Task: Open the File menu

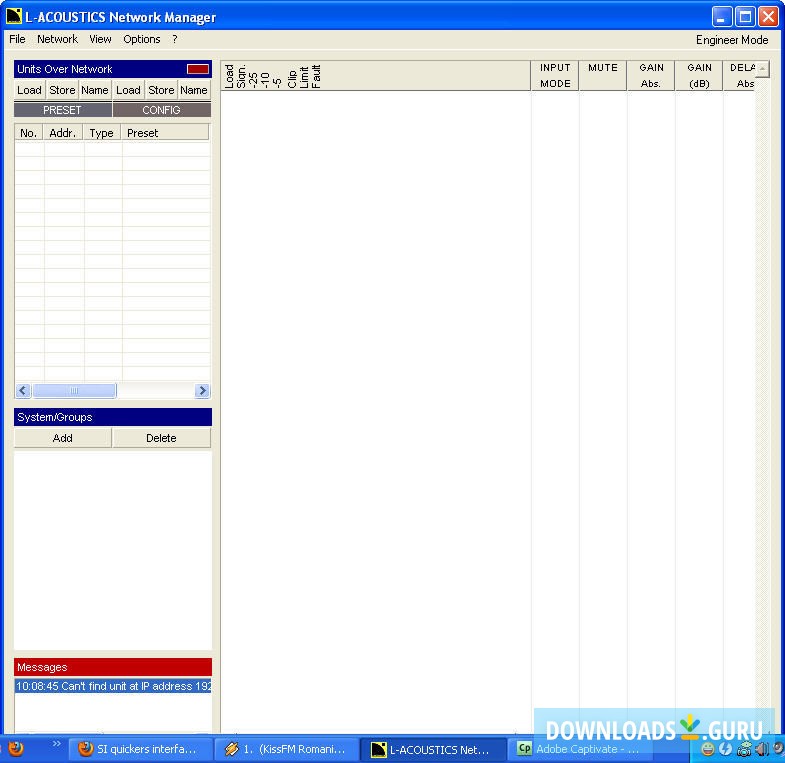Action: pyautogui.click(x=17, y=39)
